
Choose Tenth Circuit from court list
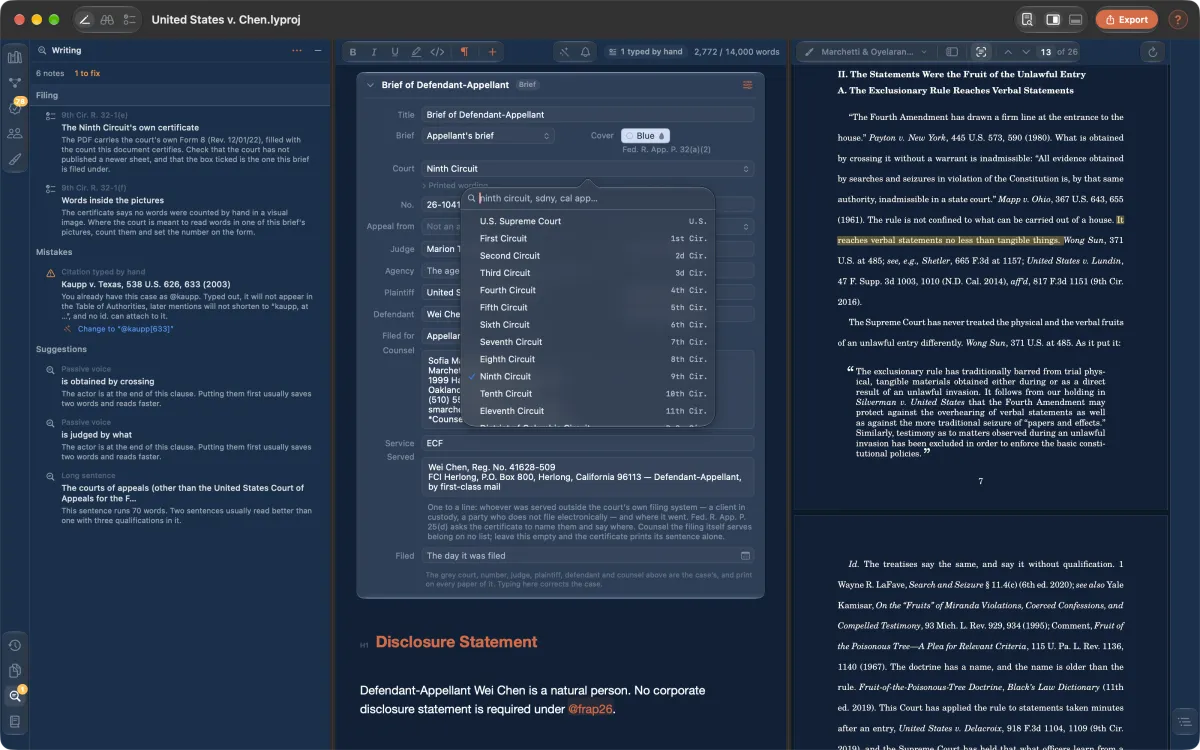(x=587, y=394)
